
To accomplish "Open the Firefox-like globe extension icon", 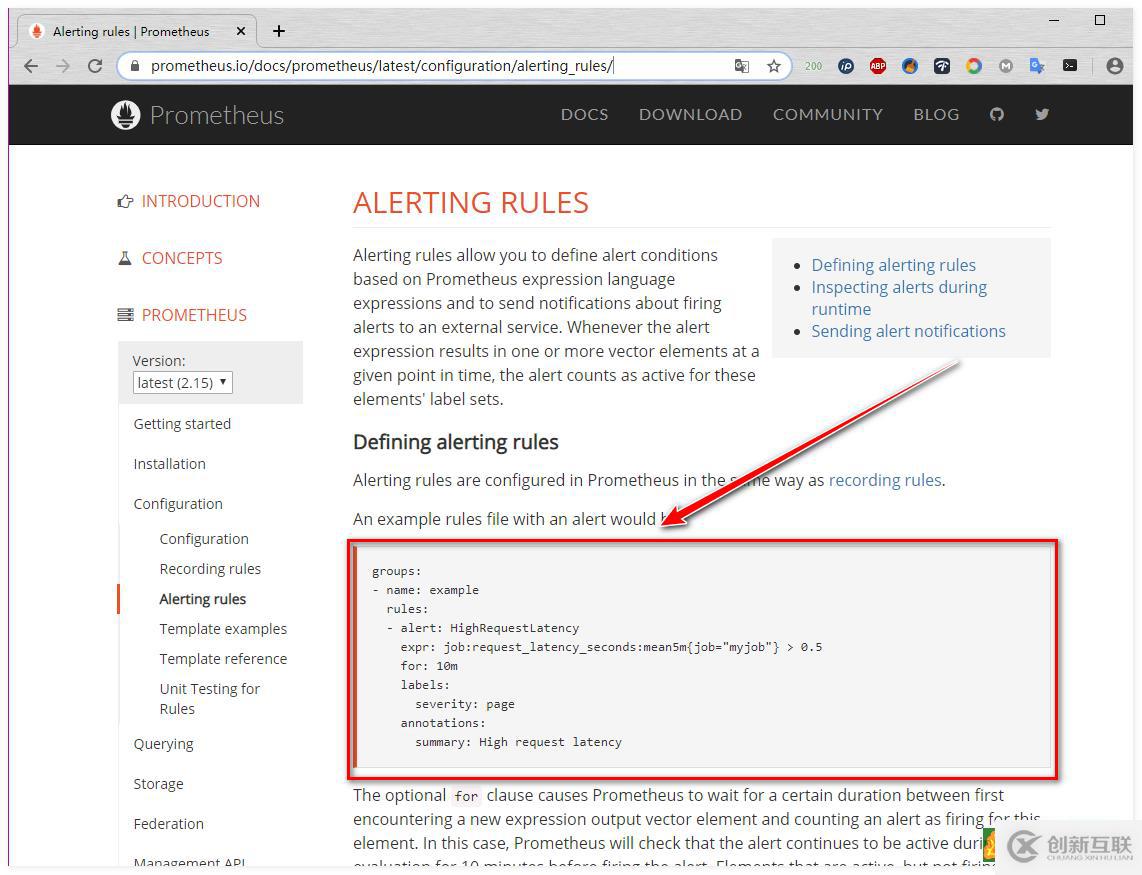I will [910, 66].
